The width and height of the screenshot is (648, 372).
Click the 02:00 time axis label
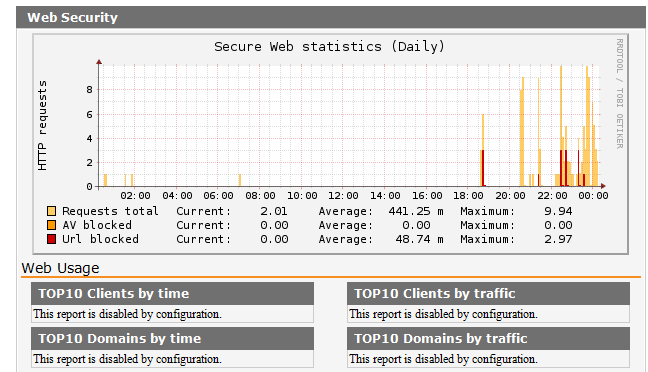click(135, 196)
